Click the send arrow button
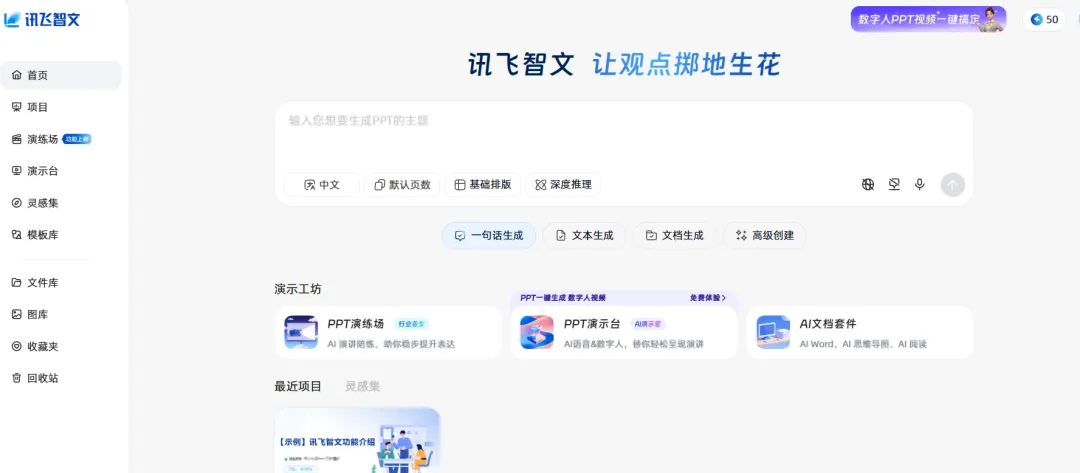1080x473 pixels. point(953,185)
